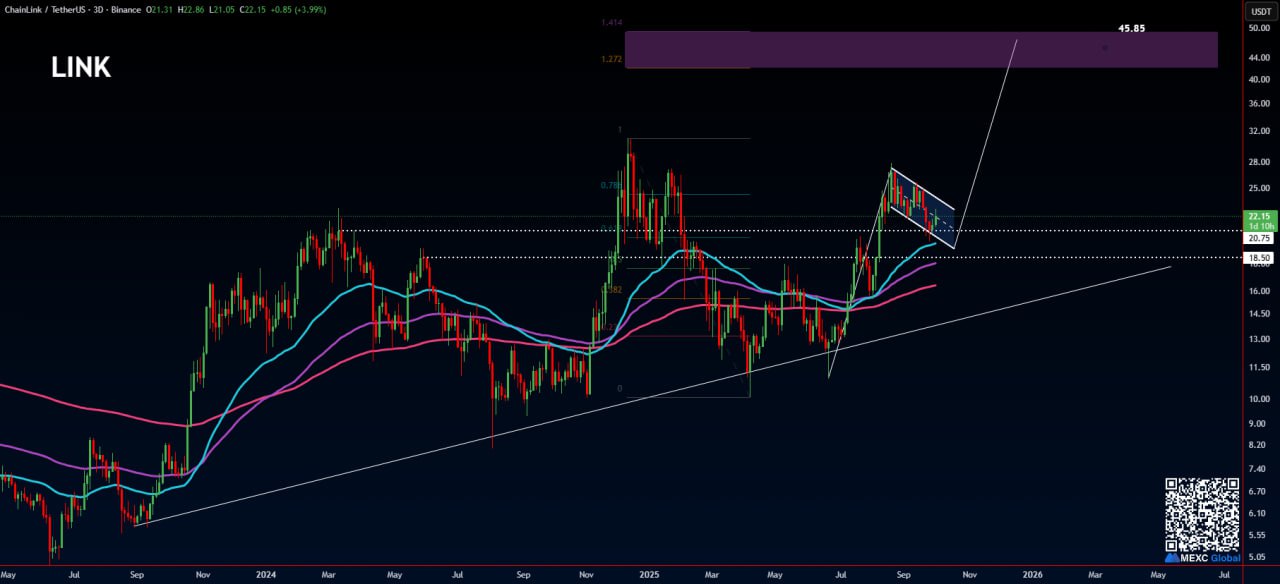The height and width of the screenshot is (584, 1280).
Task: Click the 18.50 price level label
Action: click(1257, 258)
